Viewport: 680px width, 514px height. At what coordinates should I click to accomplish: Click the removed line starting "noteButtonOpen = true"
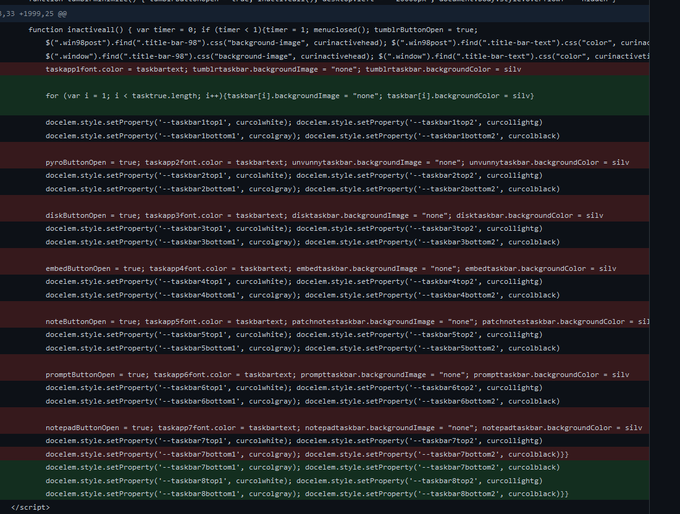pos(324,321)
